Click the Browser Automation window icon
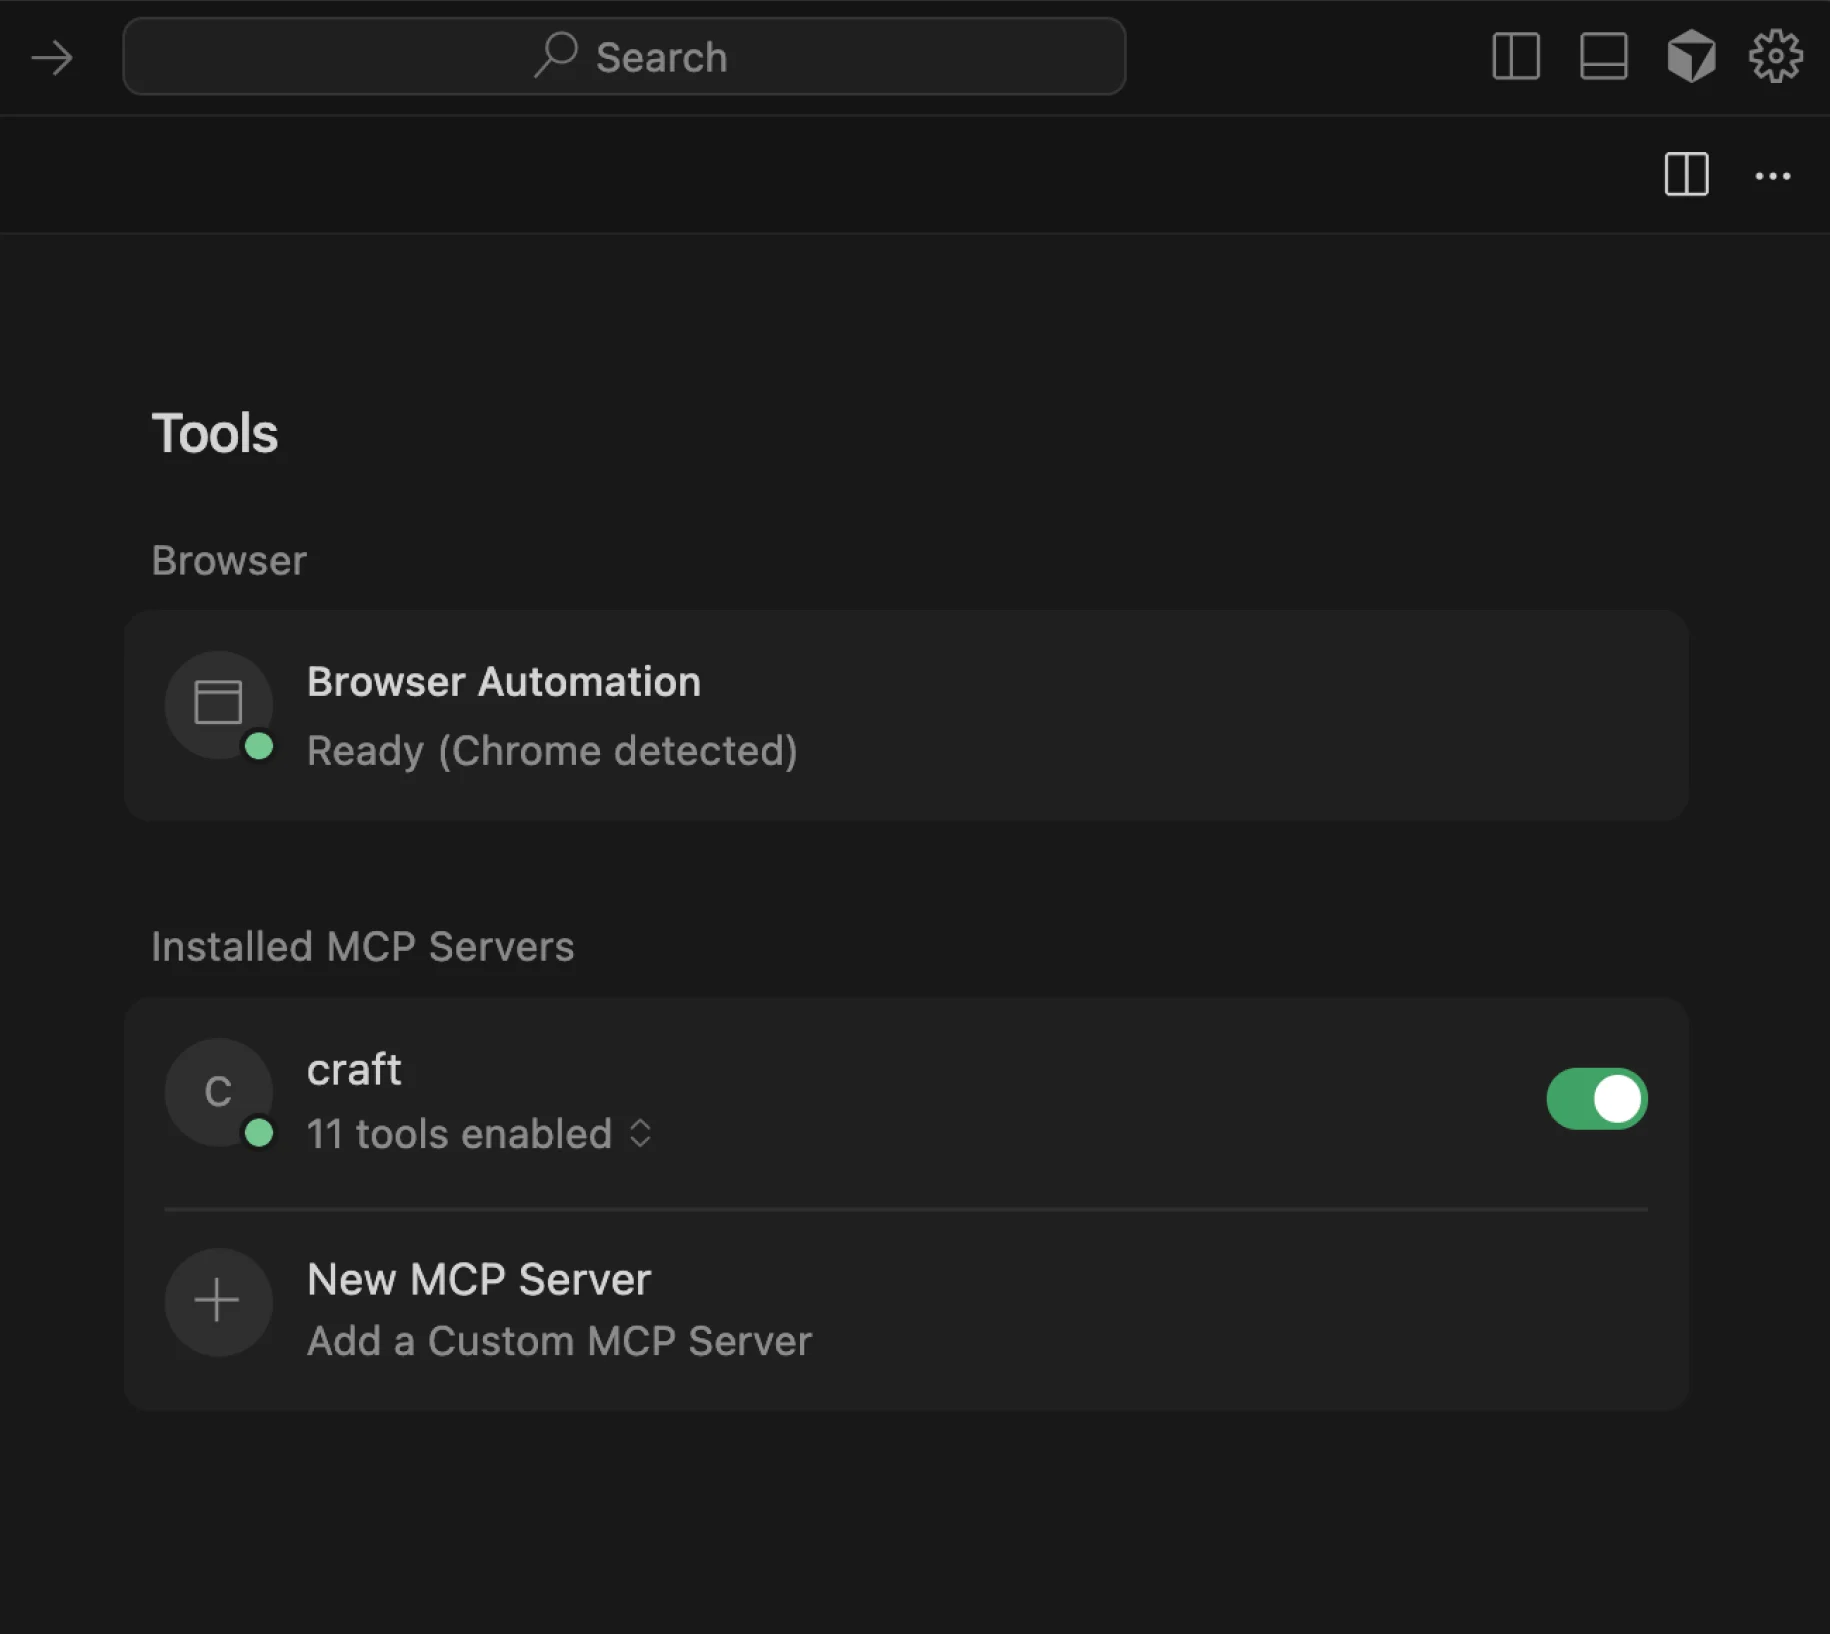The width and height of the screenshot is (1830, 1634). coord(219,704)
